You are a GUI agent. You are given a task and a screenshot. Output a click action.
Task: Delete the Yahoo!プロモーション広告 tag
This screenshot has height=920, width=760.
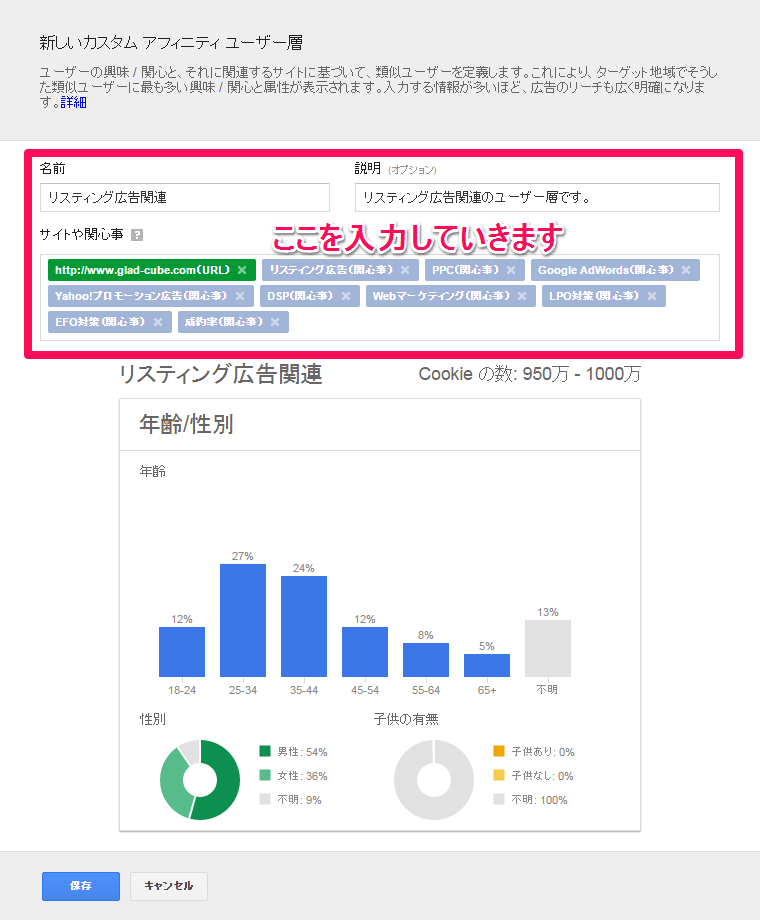pyautogui.click(x=239, y=296)
